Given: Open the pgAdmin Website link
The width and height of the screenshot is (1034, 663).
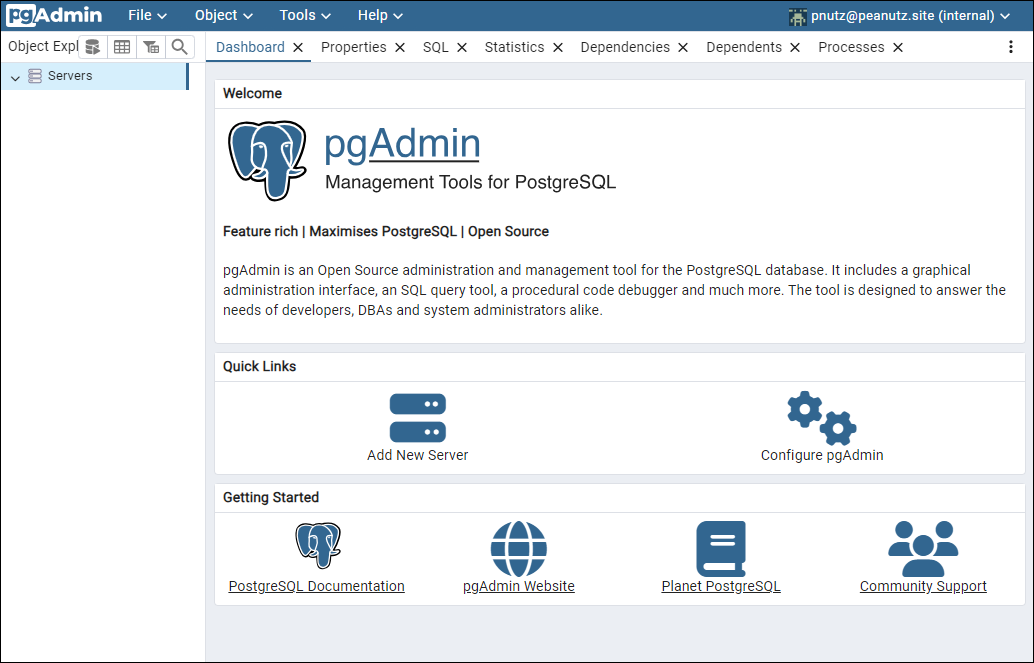Looking at the screenshot, I should [x=519, y=586].
